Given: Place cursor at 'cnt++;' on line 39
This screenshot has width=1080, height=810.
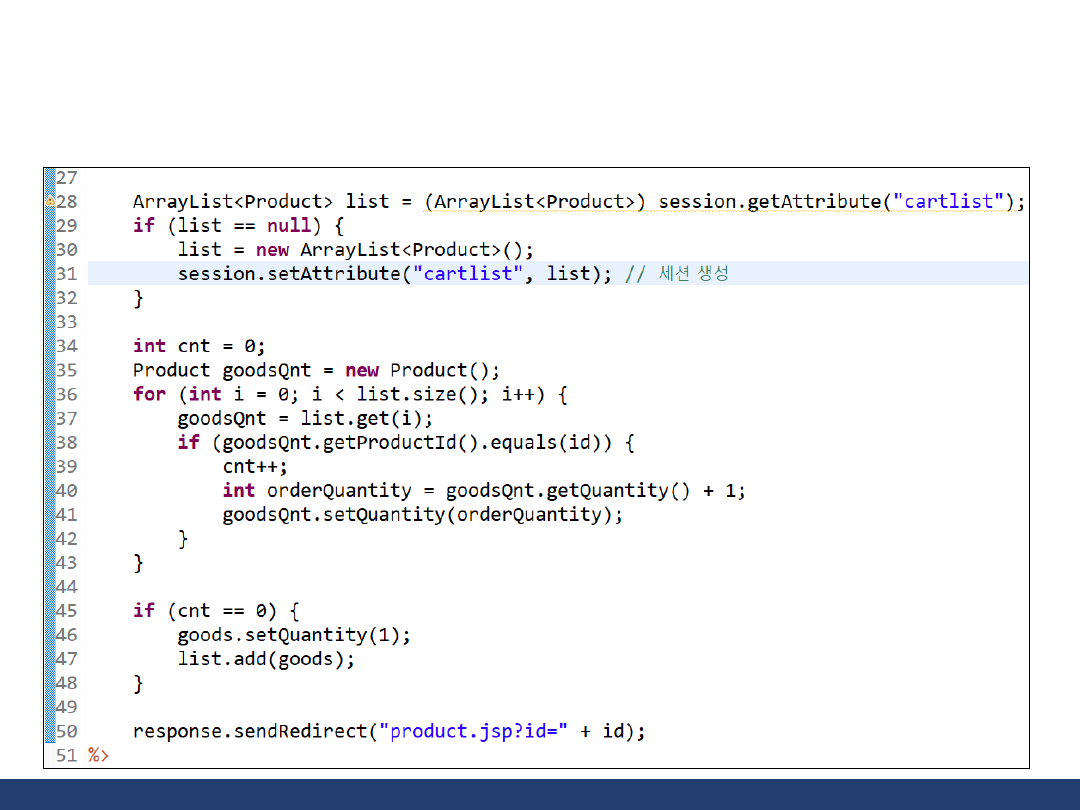Looking at the screenshot, I should (x=255, y=466).
